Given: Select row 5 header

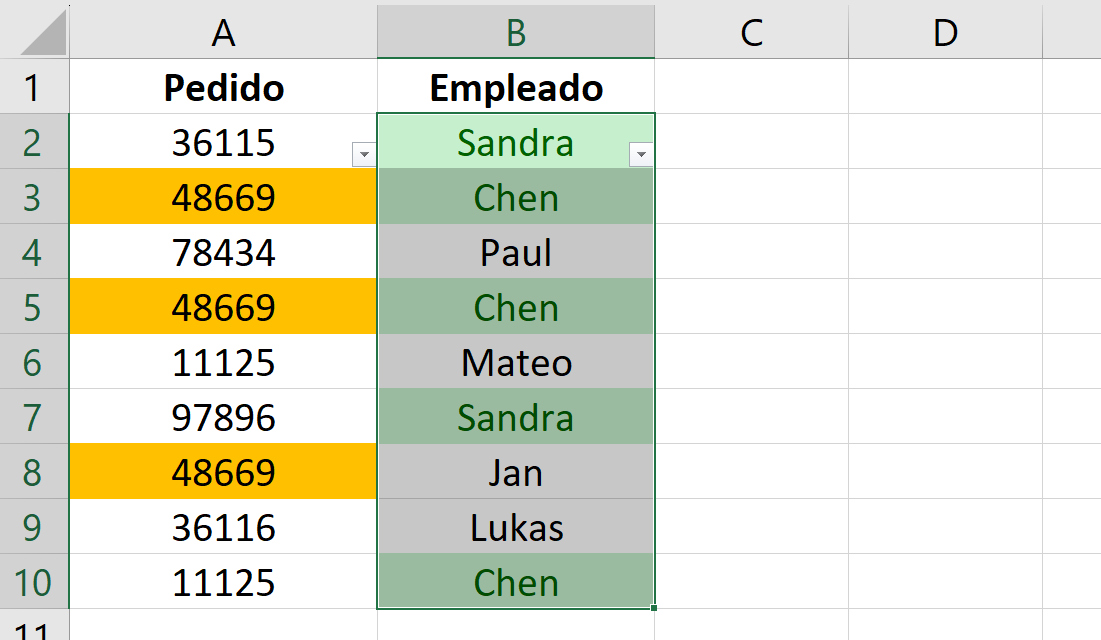Looking at the screenshot, I should [x=34, y=307].
